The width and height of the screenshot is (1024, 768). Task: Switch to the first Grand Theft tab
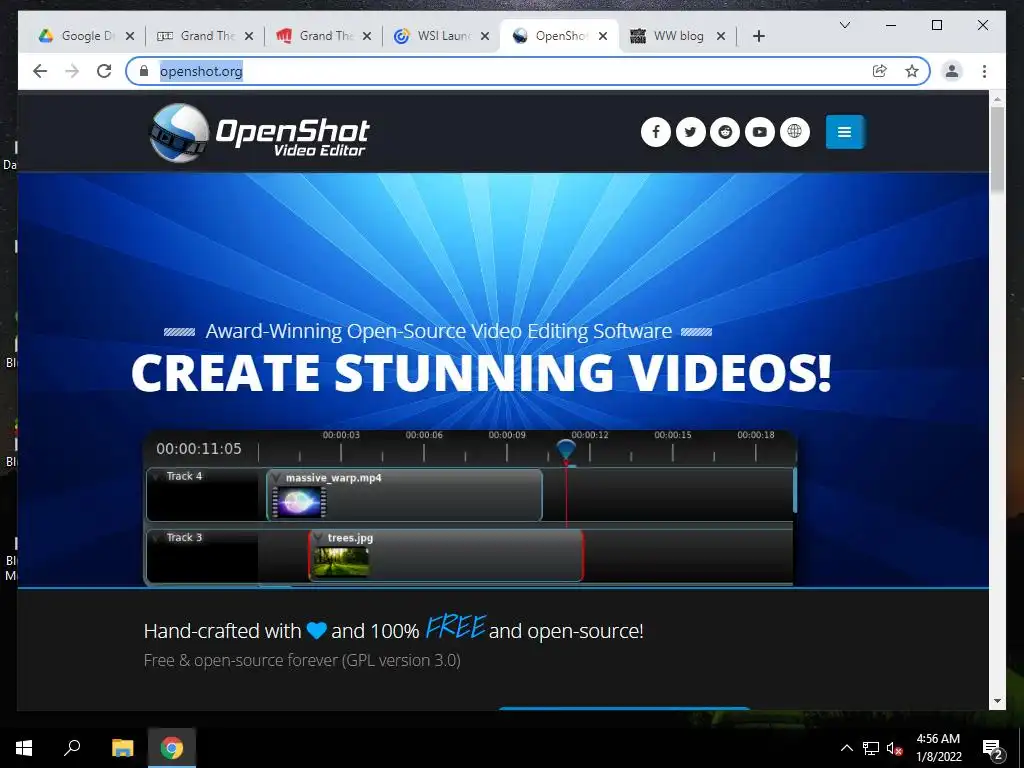tap(204, 36)
